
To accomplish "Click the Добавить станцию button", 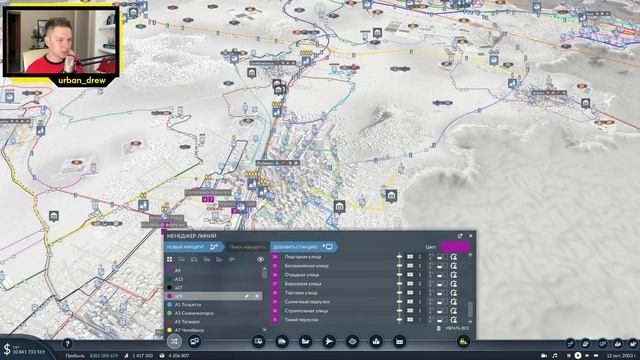I will tap(303, 247).
